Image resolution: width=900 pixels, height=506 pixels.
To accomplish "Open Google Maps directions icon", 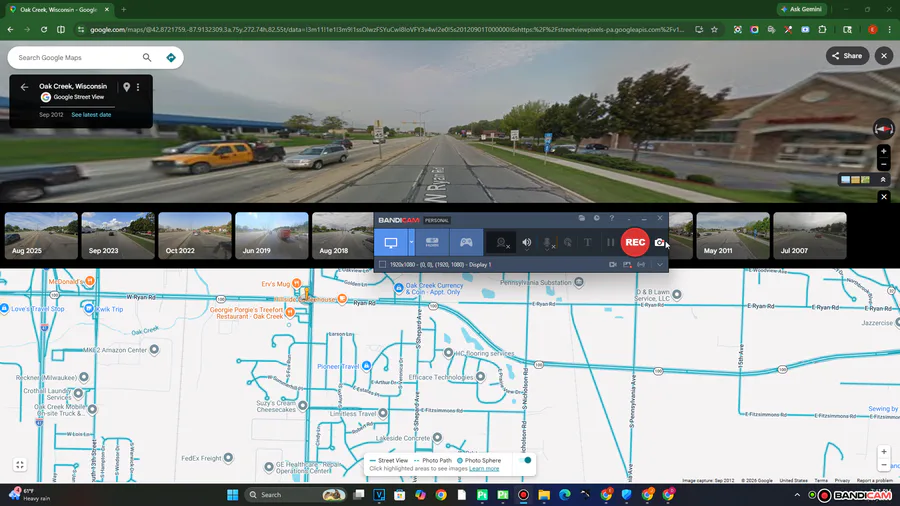I will pyautogui.click(x=170, y=57).
